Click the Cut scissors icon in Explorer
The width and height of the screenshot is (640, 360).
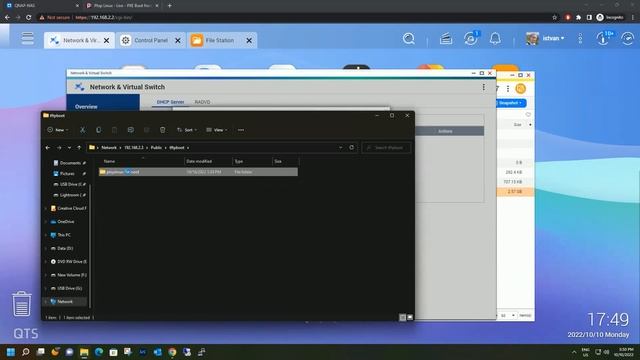tap(82, 130)
